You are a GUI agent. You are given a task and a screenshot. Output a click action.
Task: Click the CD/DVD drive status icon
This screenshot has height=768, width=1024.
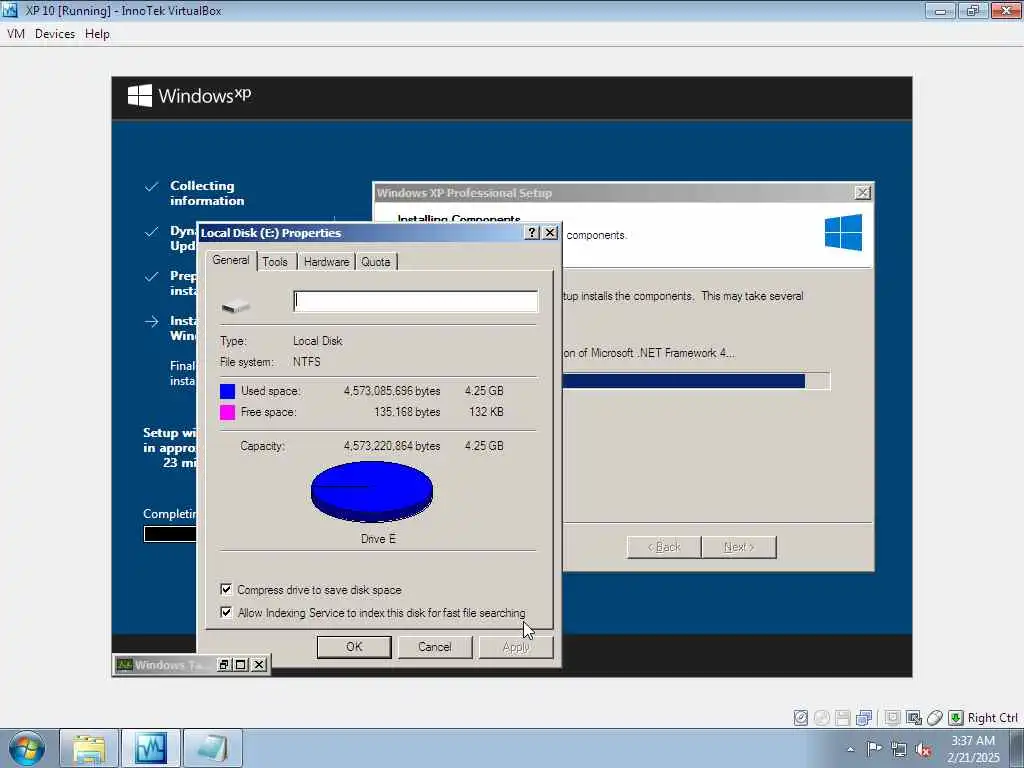click(x=822, y=718)
